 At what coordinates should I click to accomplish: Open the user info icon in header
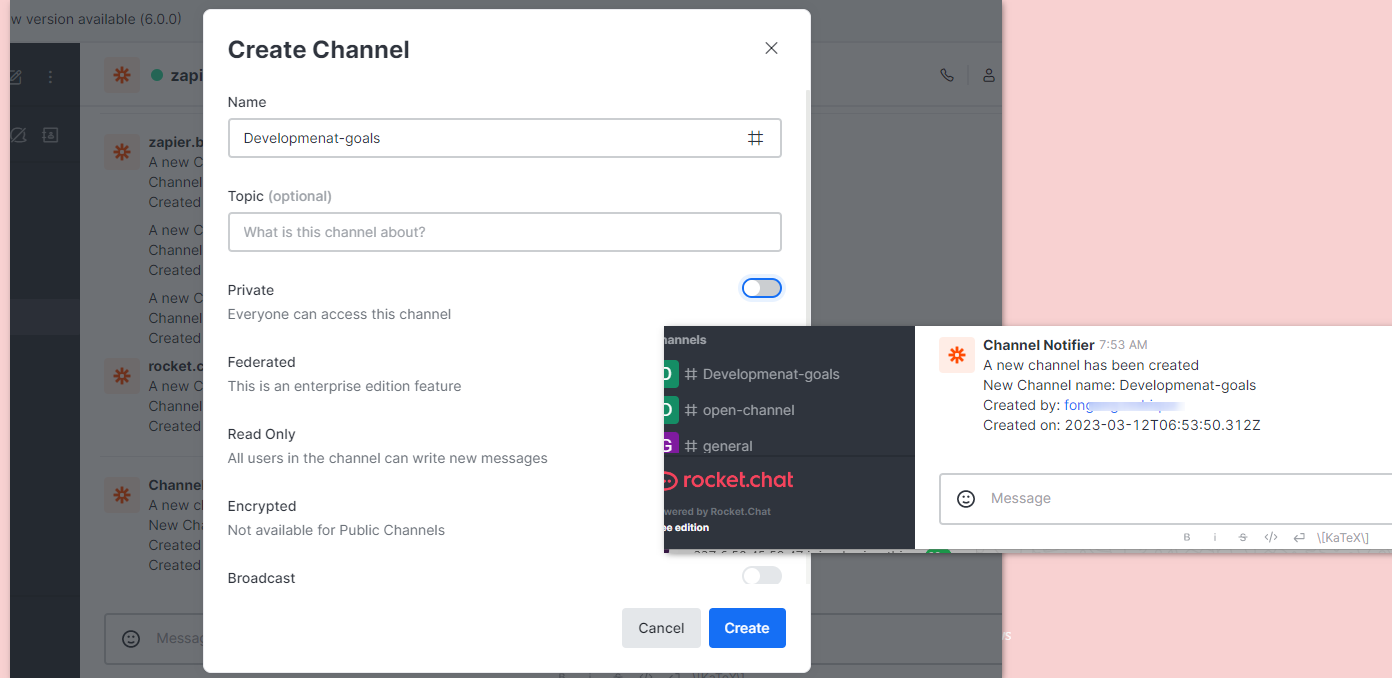(x=988, y=75)
